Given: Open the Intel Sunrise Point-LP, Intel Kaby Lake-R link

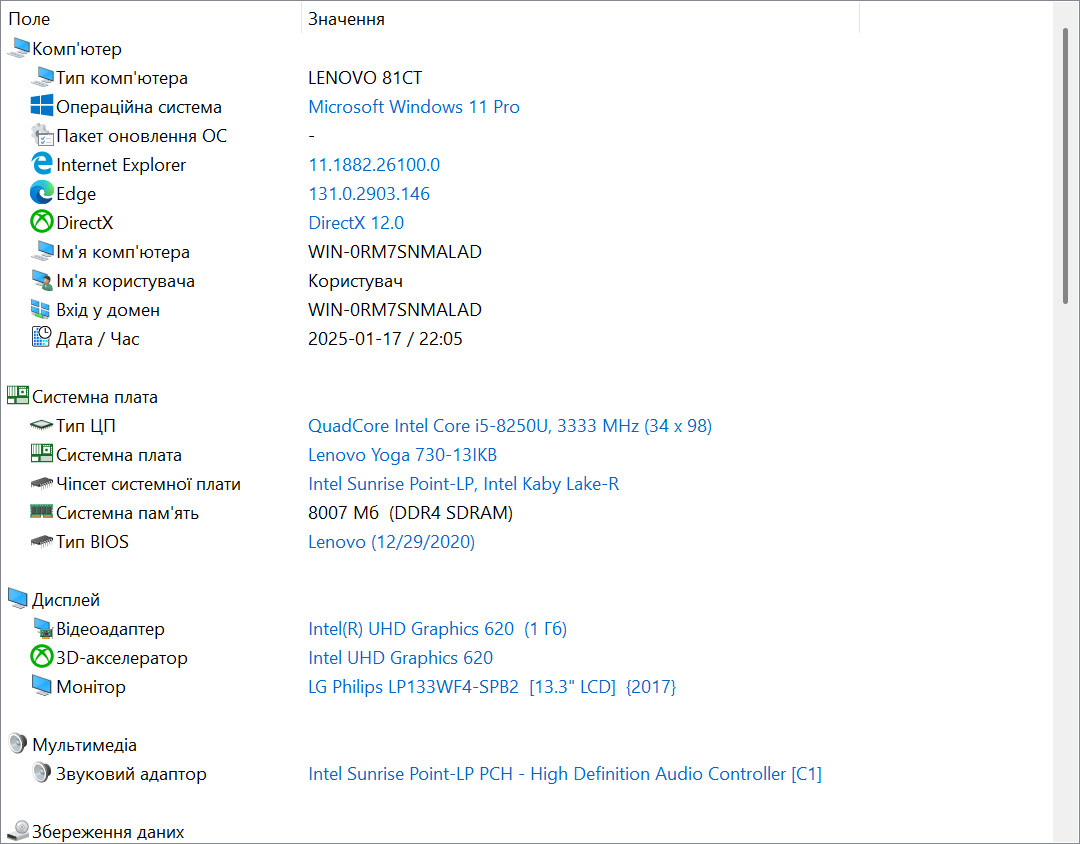Looking at the screenshot, I should [464, 484].
